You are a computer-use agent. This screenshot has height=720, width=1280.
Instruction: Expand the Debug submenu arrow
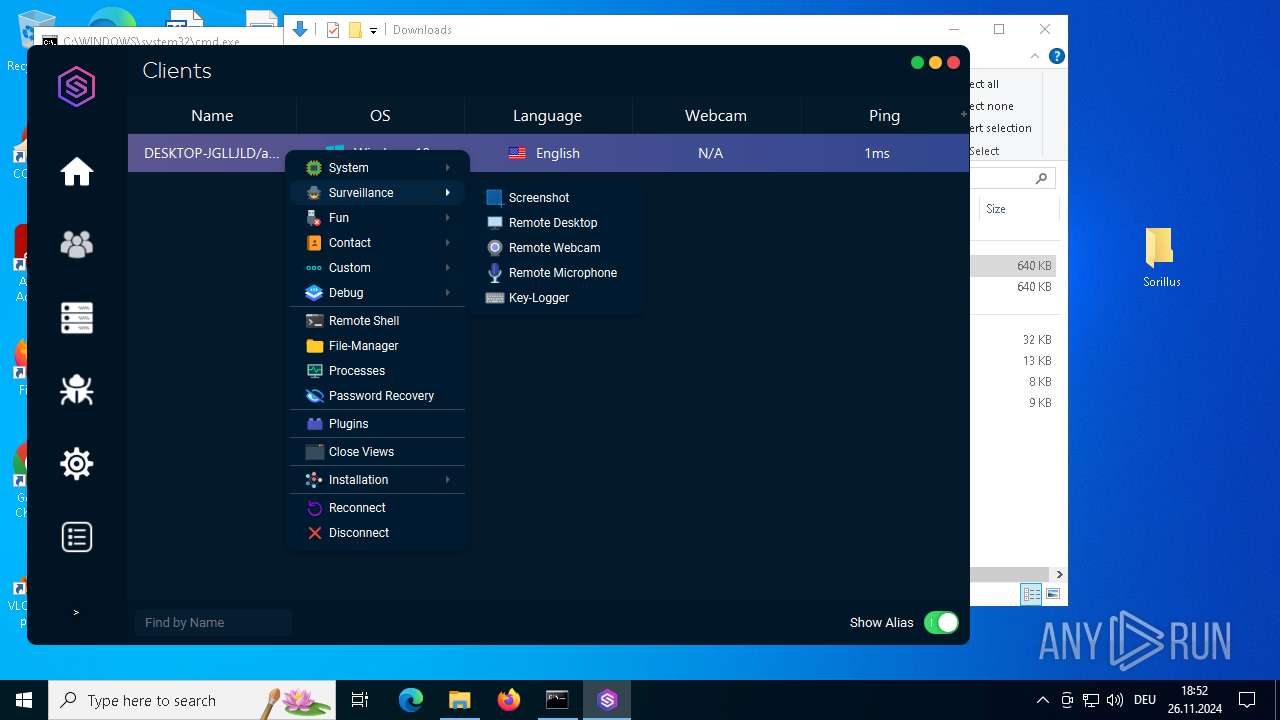(448, 293)
